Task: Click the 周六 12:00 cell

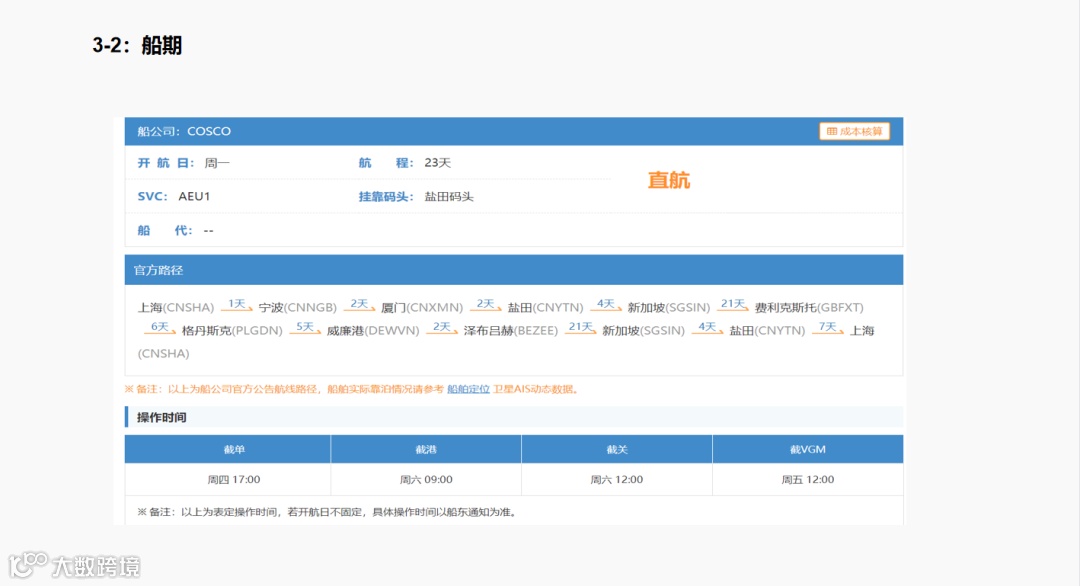Action: point(616,479)
